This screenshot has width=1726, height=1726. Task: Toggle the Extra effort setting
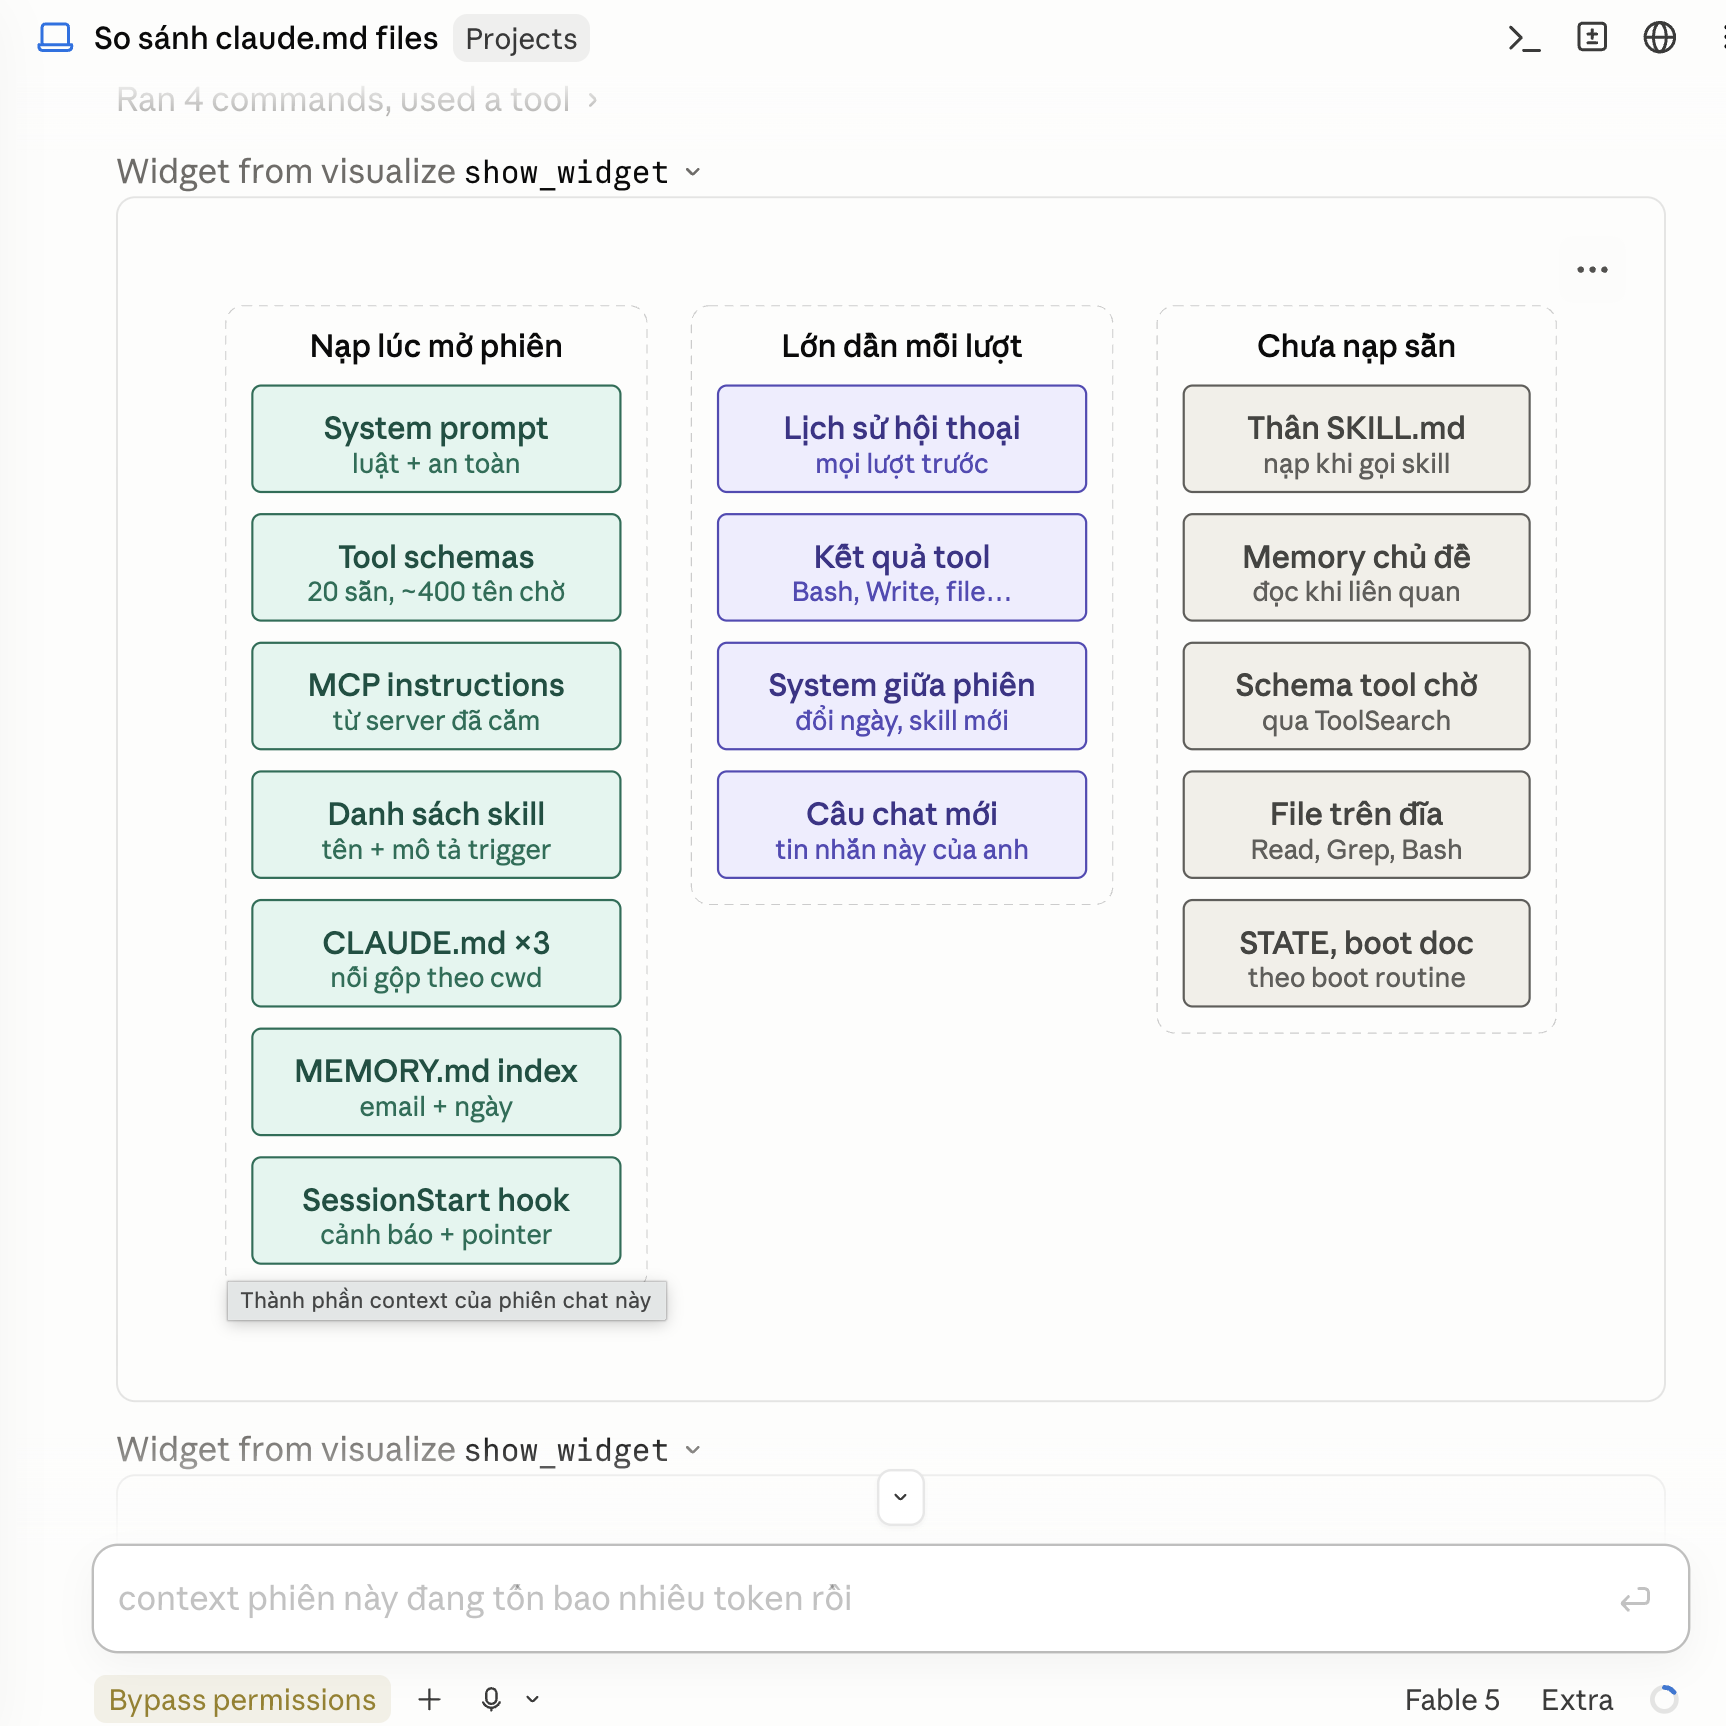pos(1577,1699)
